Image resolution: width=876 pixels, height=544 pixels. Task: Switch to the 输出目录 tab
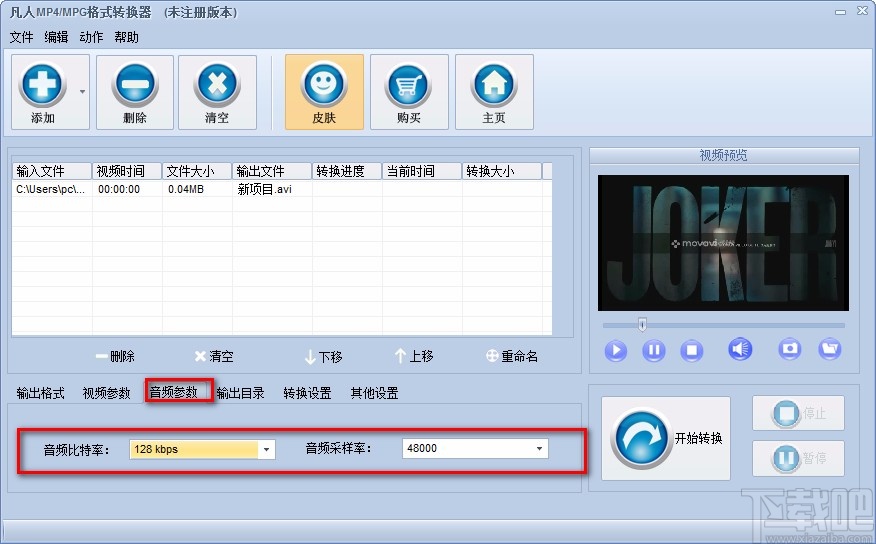pos(241,393)
